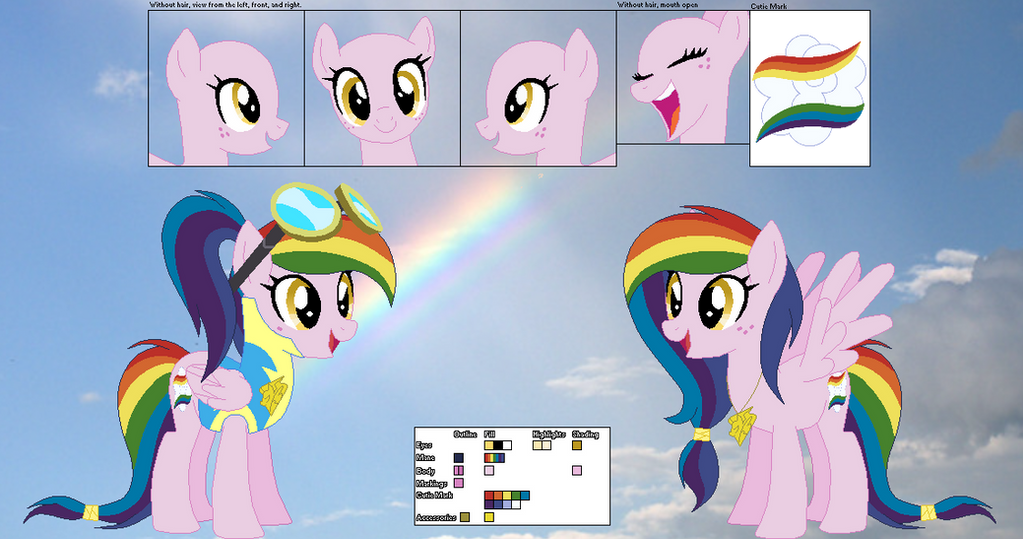The image size is (1023, 539).
Task: Choose the pale pink Body fill swatch
Action: 489,470
